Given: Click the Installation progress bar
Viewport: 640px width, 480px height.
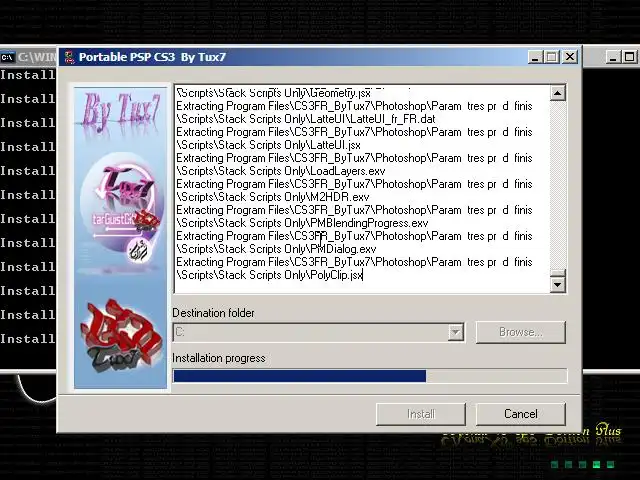Looking at the screenshot, I should pos(370,376).
